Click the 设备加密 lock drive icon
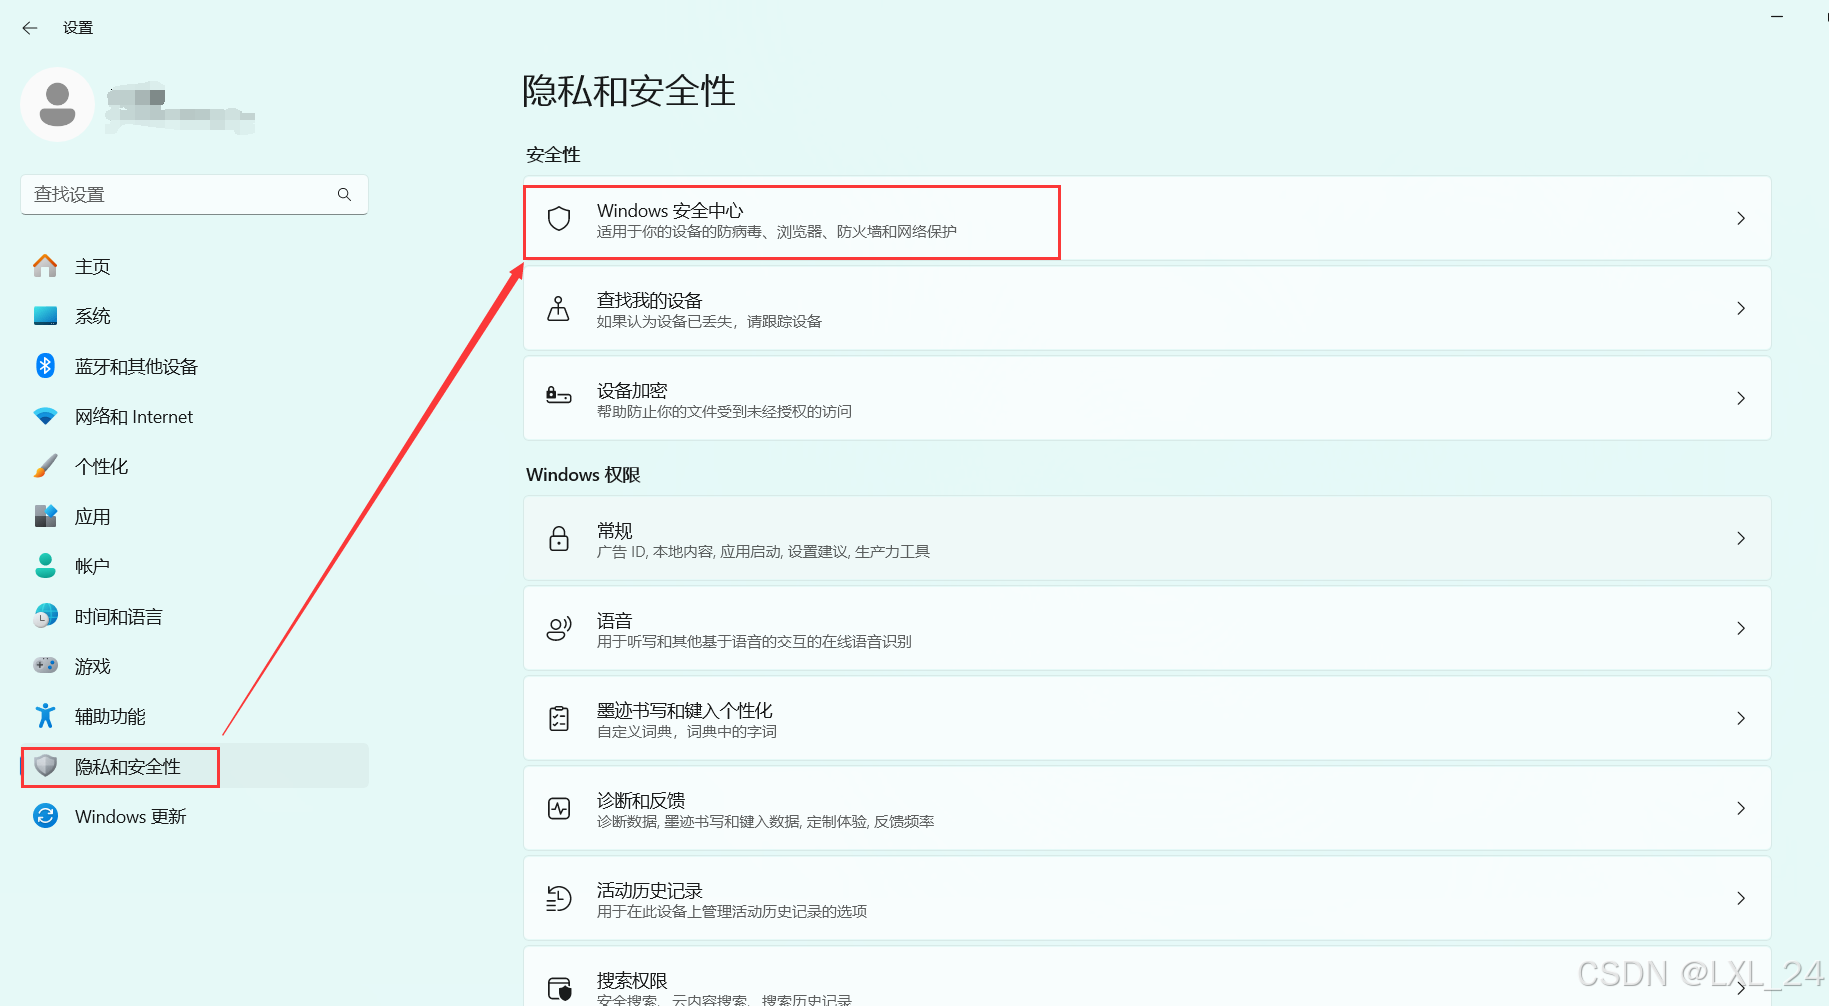 [x=559, y=397]
